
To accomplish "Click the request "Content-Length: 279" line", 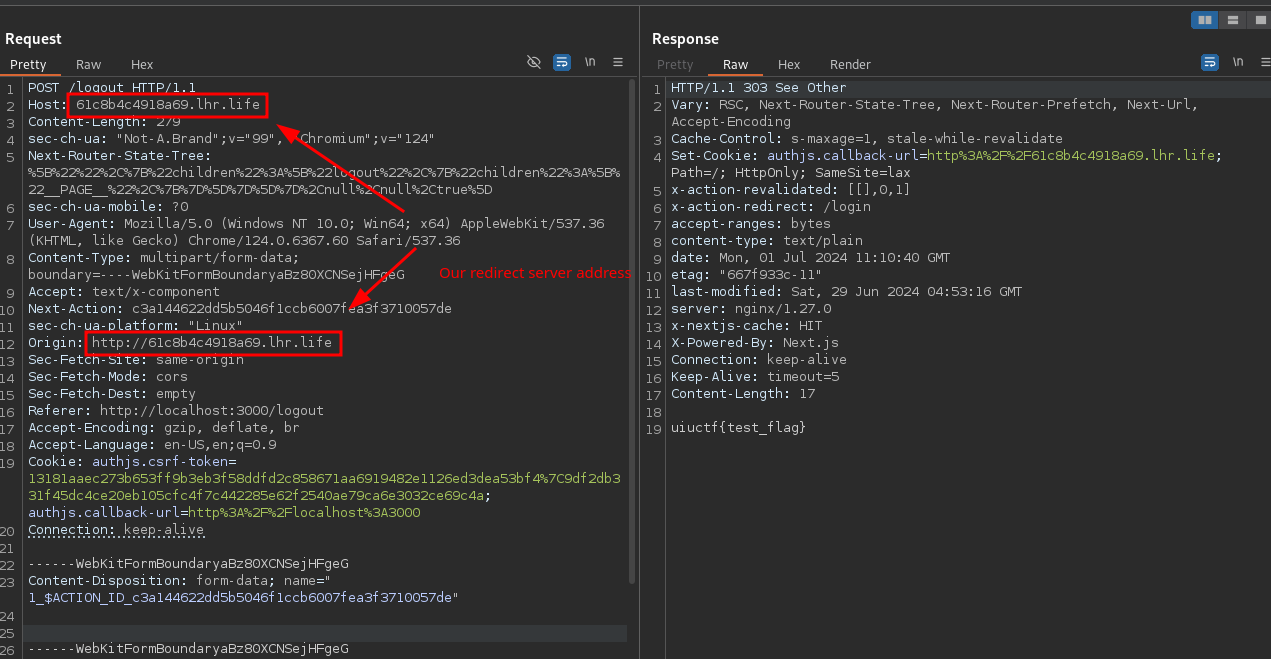I will coord(104,121).
